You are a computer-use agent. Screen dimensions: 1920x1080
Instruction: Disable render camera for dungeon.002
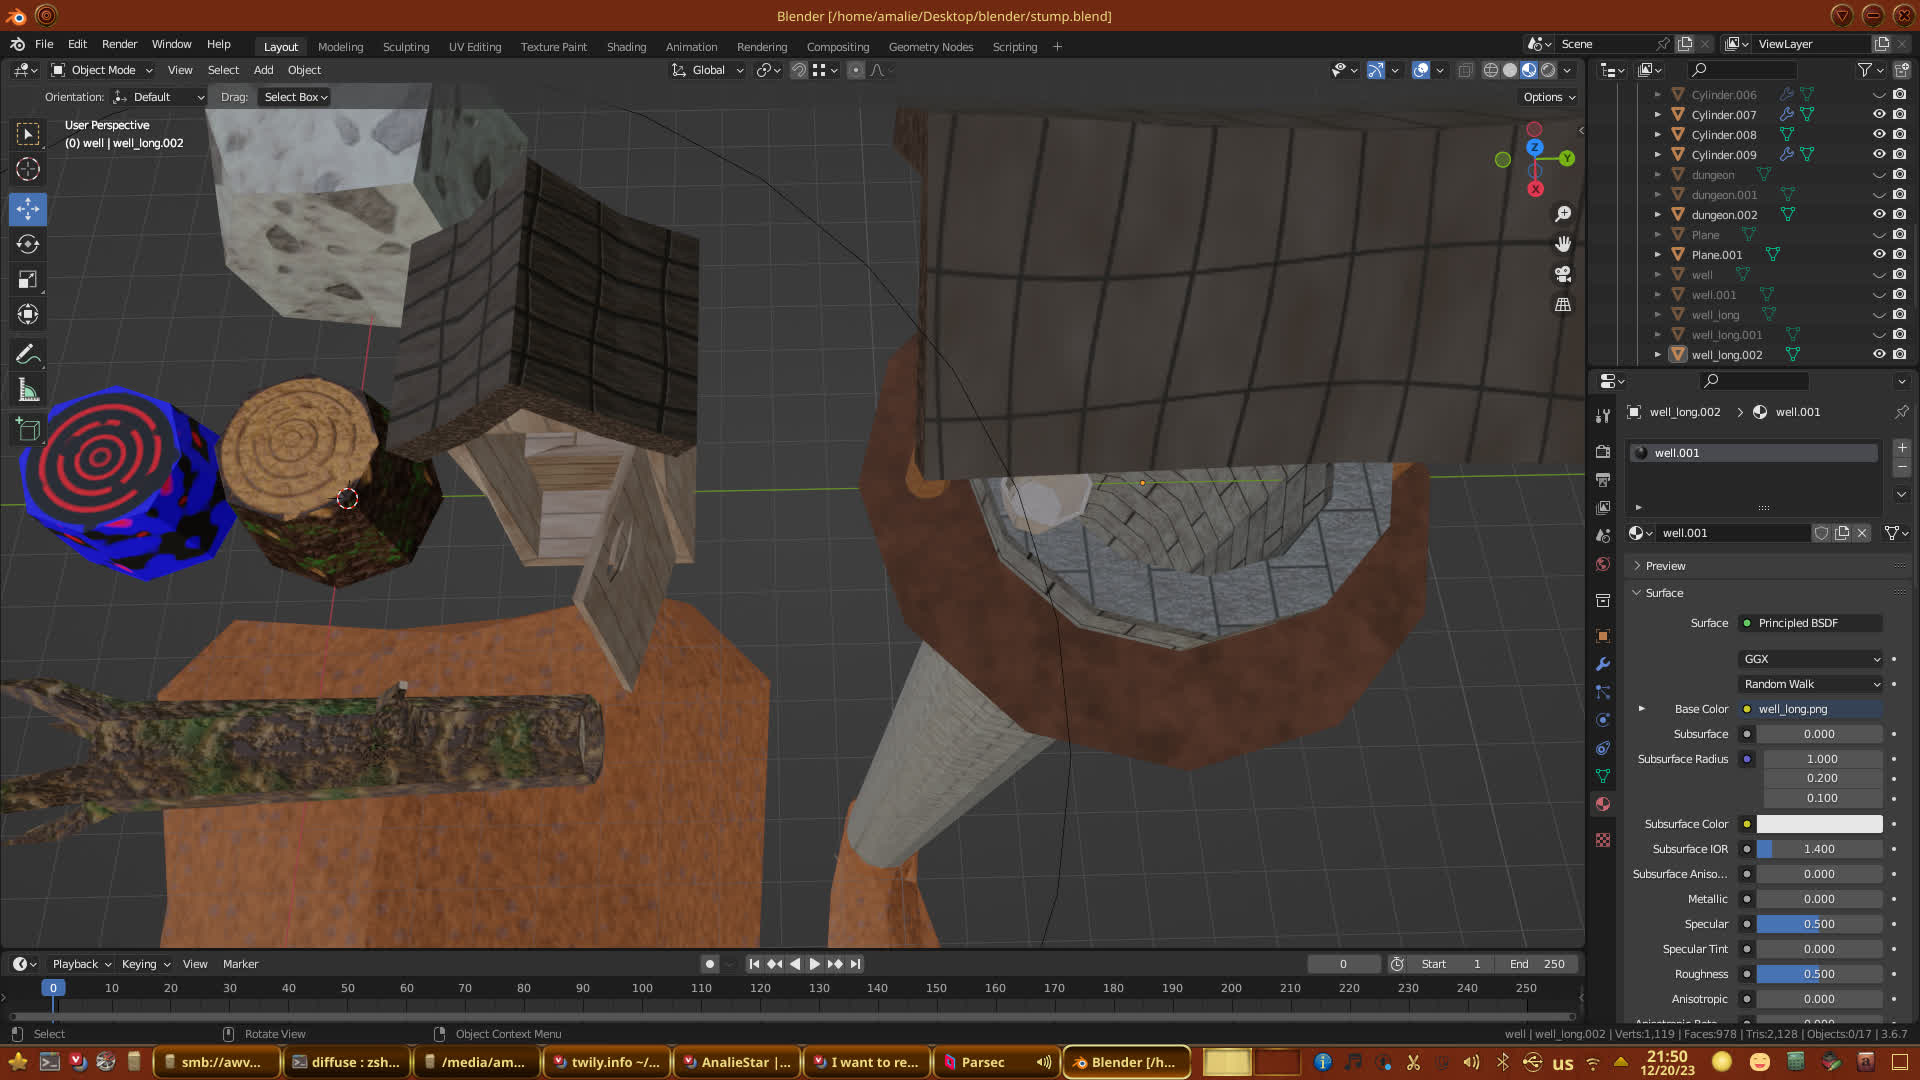click(1899, 214)
